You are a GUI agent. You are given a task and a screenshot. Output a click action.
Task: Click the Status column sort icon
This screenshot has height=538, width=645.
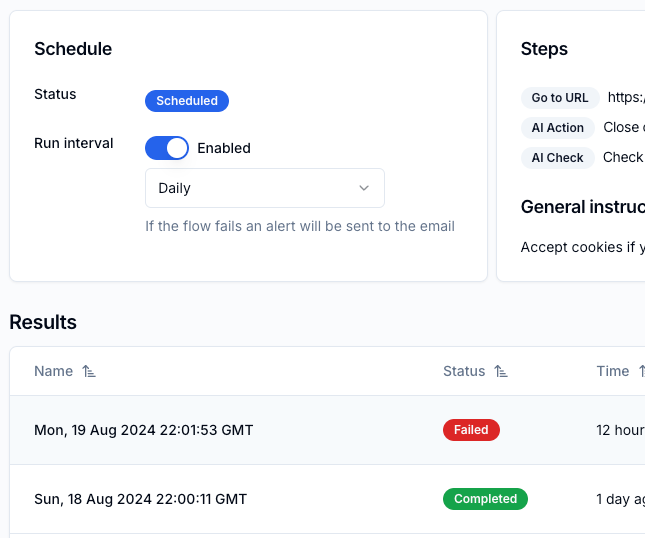pyautogui.click(x=501, y=372)
